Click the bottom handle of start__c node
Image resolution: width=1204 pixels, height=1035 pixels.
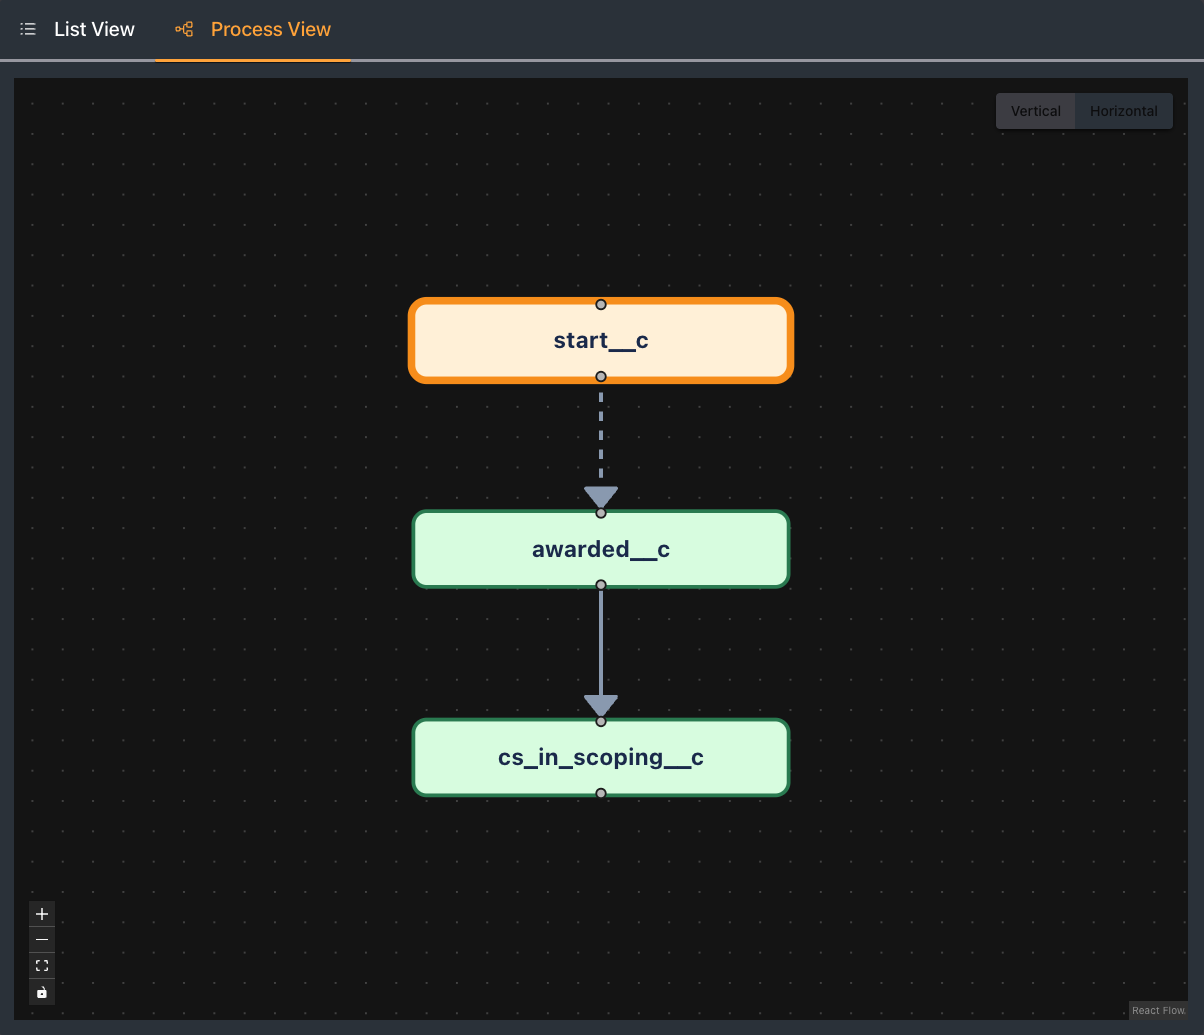601,377
